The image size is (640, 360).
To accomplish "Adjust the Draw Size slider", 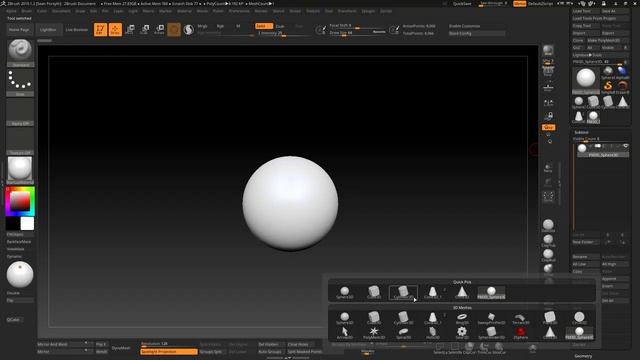I will click(357, 32).
